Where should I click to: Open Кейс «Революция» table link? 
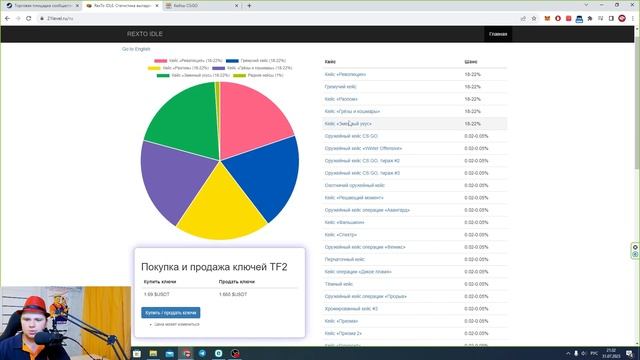[x=345, y=74]
